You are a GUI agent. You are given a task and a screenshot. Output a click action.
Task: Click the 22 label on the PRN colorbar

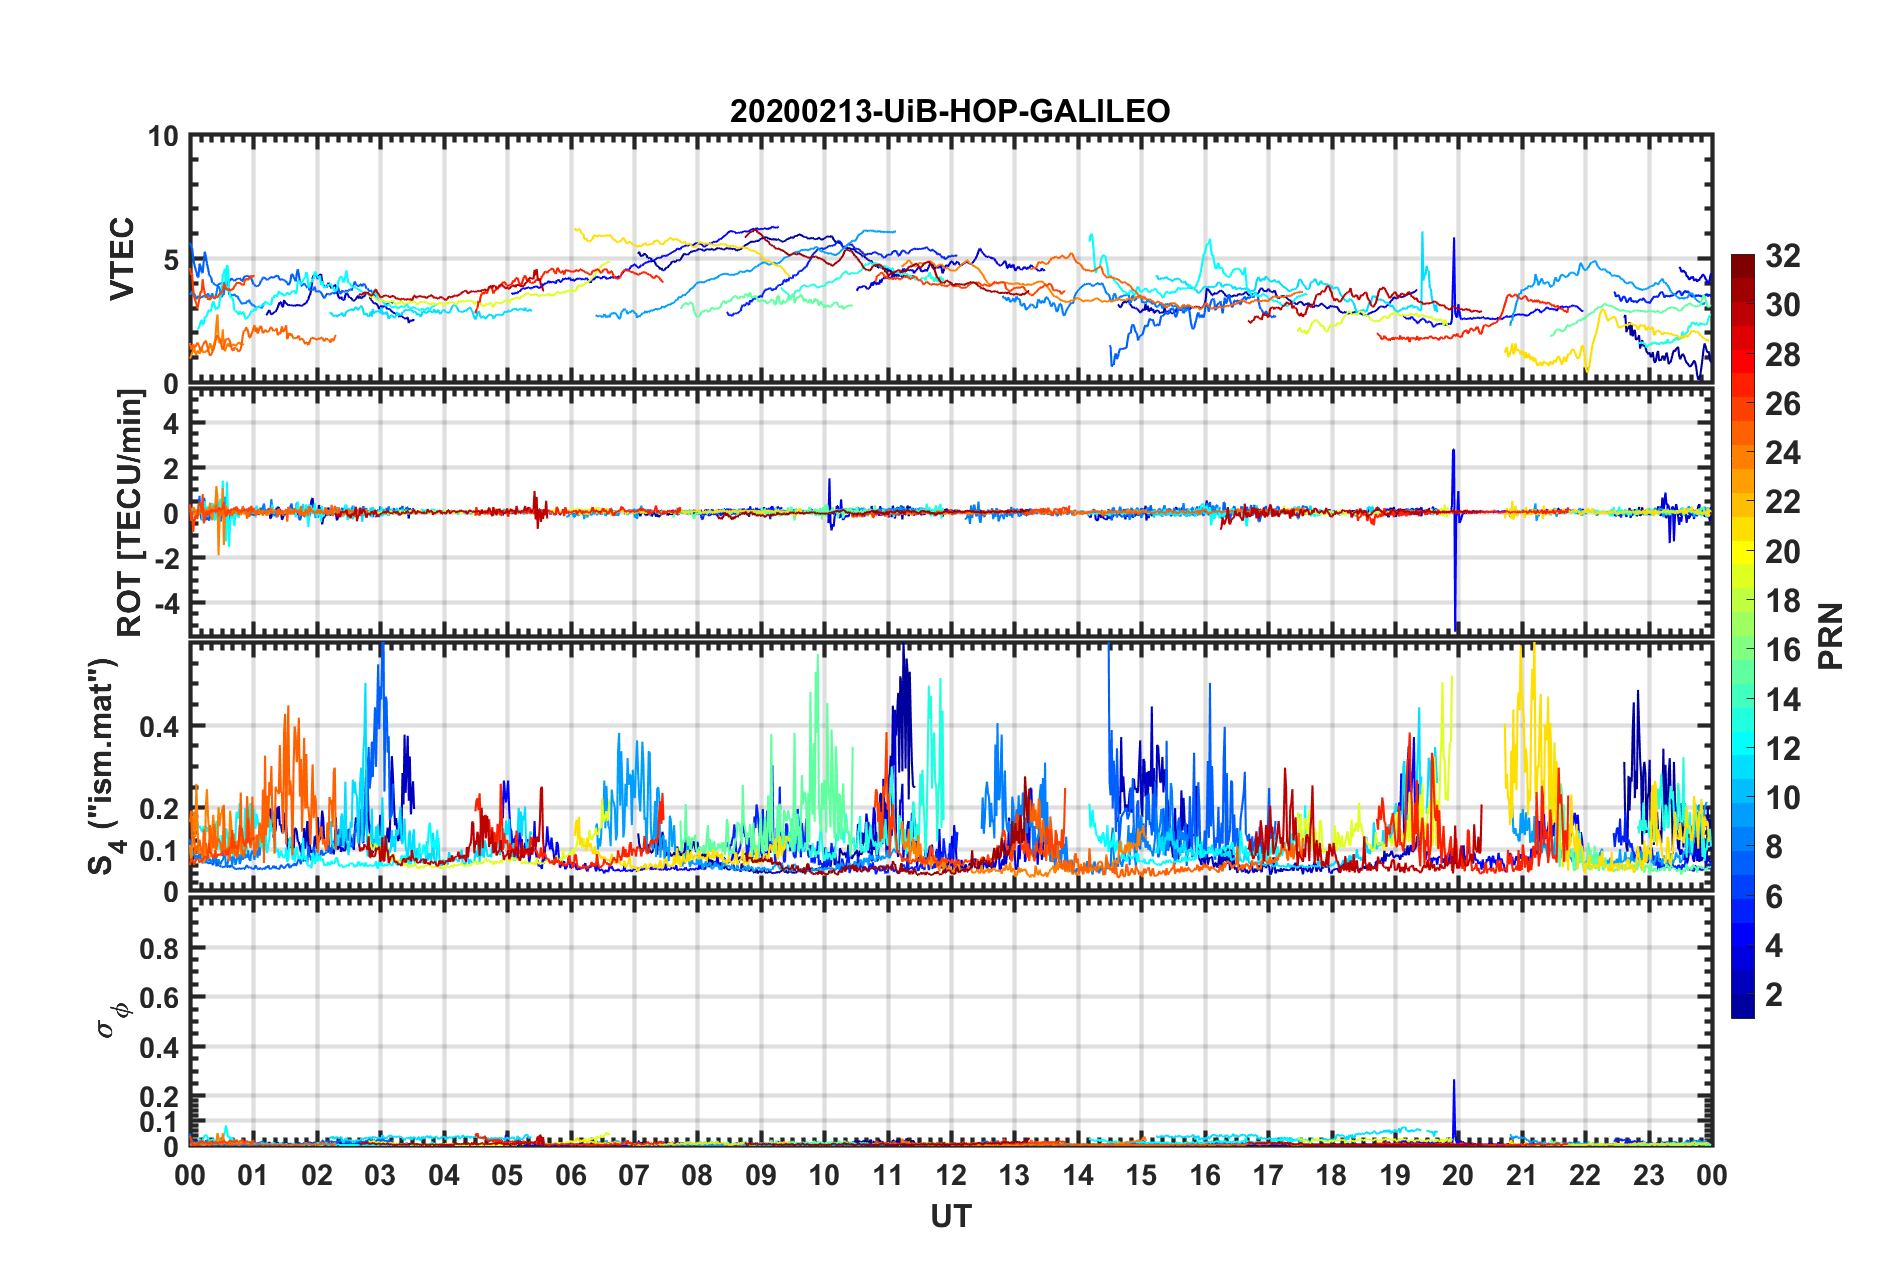(x=1783, y=502)
